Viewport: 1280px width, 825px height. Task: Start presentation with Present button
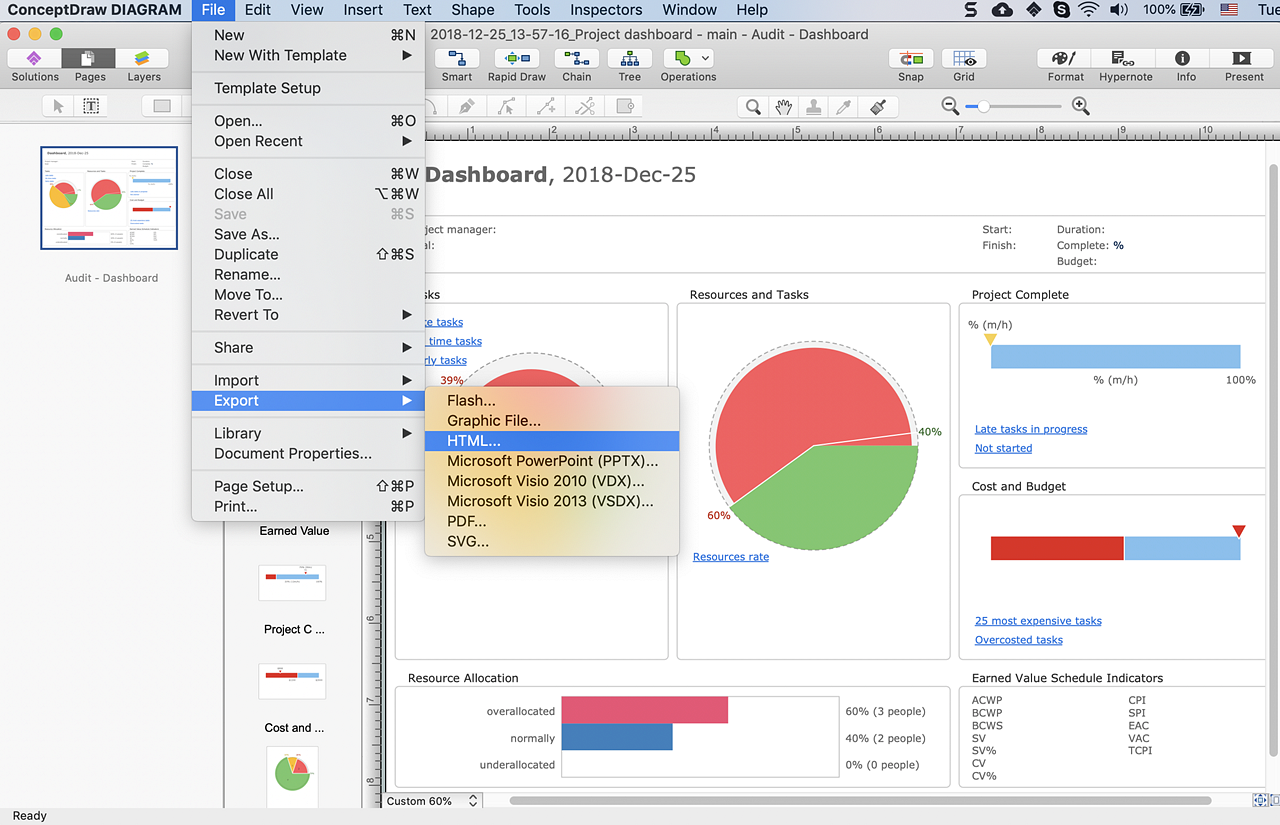coord(1243,59)
